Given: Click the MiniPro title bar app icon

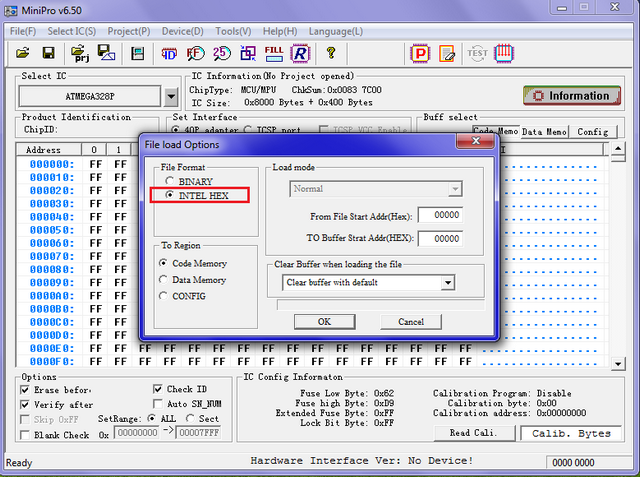Looking at the screenshot, I should pyautogui.click(x=11, y=11).
